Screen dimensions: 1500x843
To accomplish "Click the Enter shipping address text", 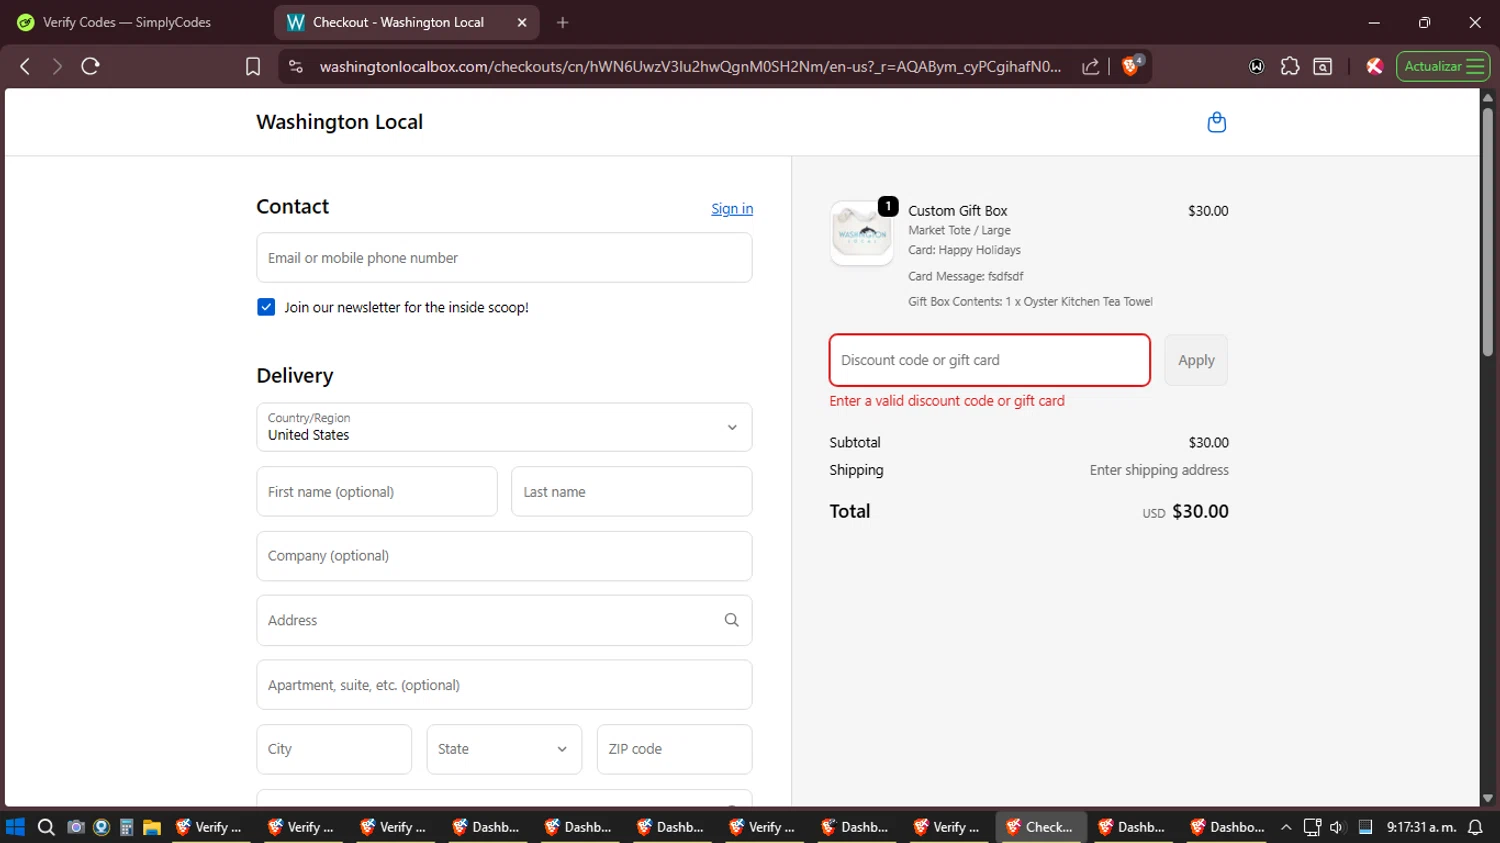I will coord(1159,470).
